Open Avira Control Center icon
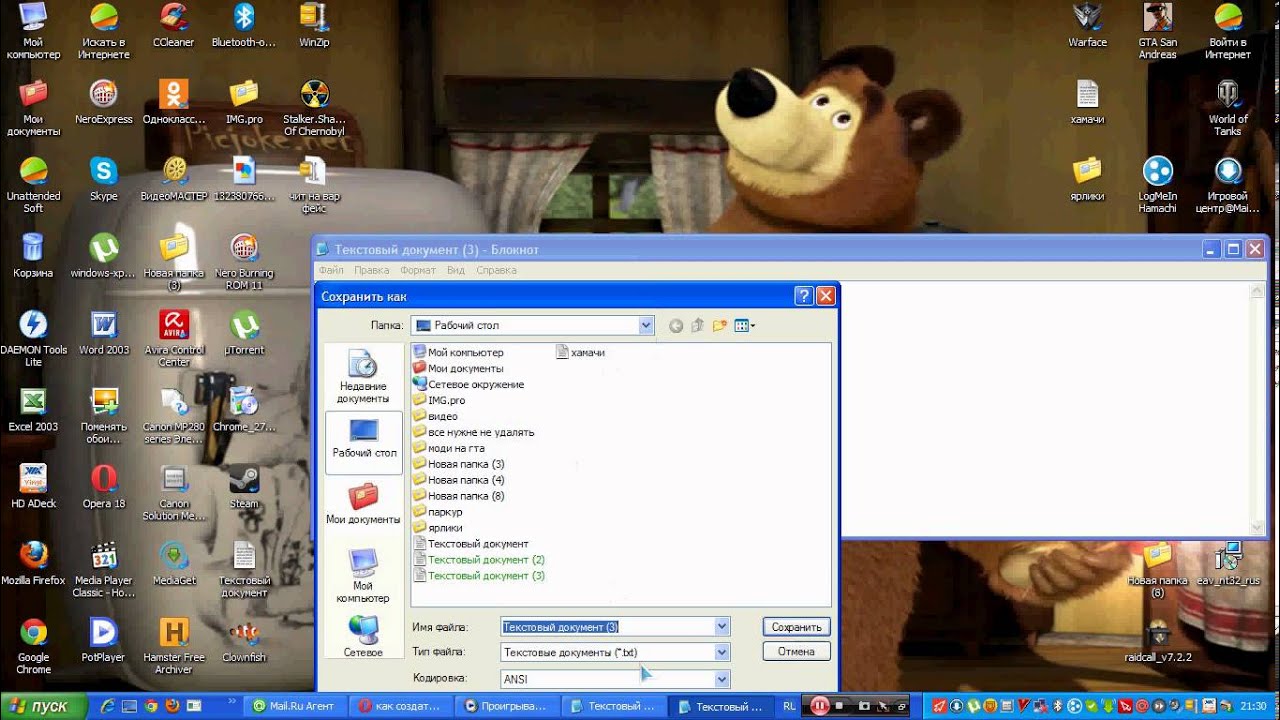This screenshot has width=1280, height=720. tap(174, 338)
